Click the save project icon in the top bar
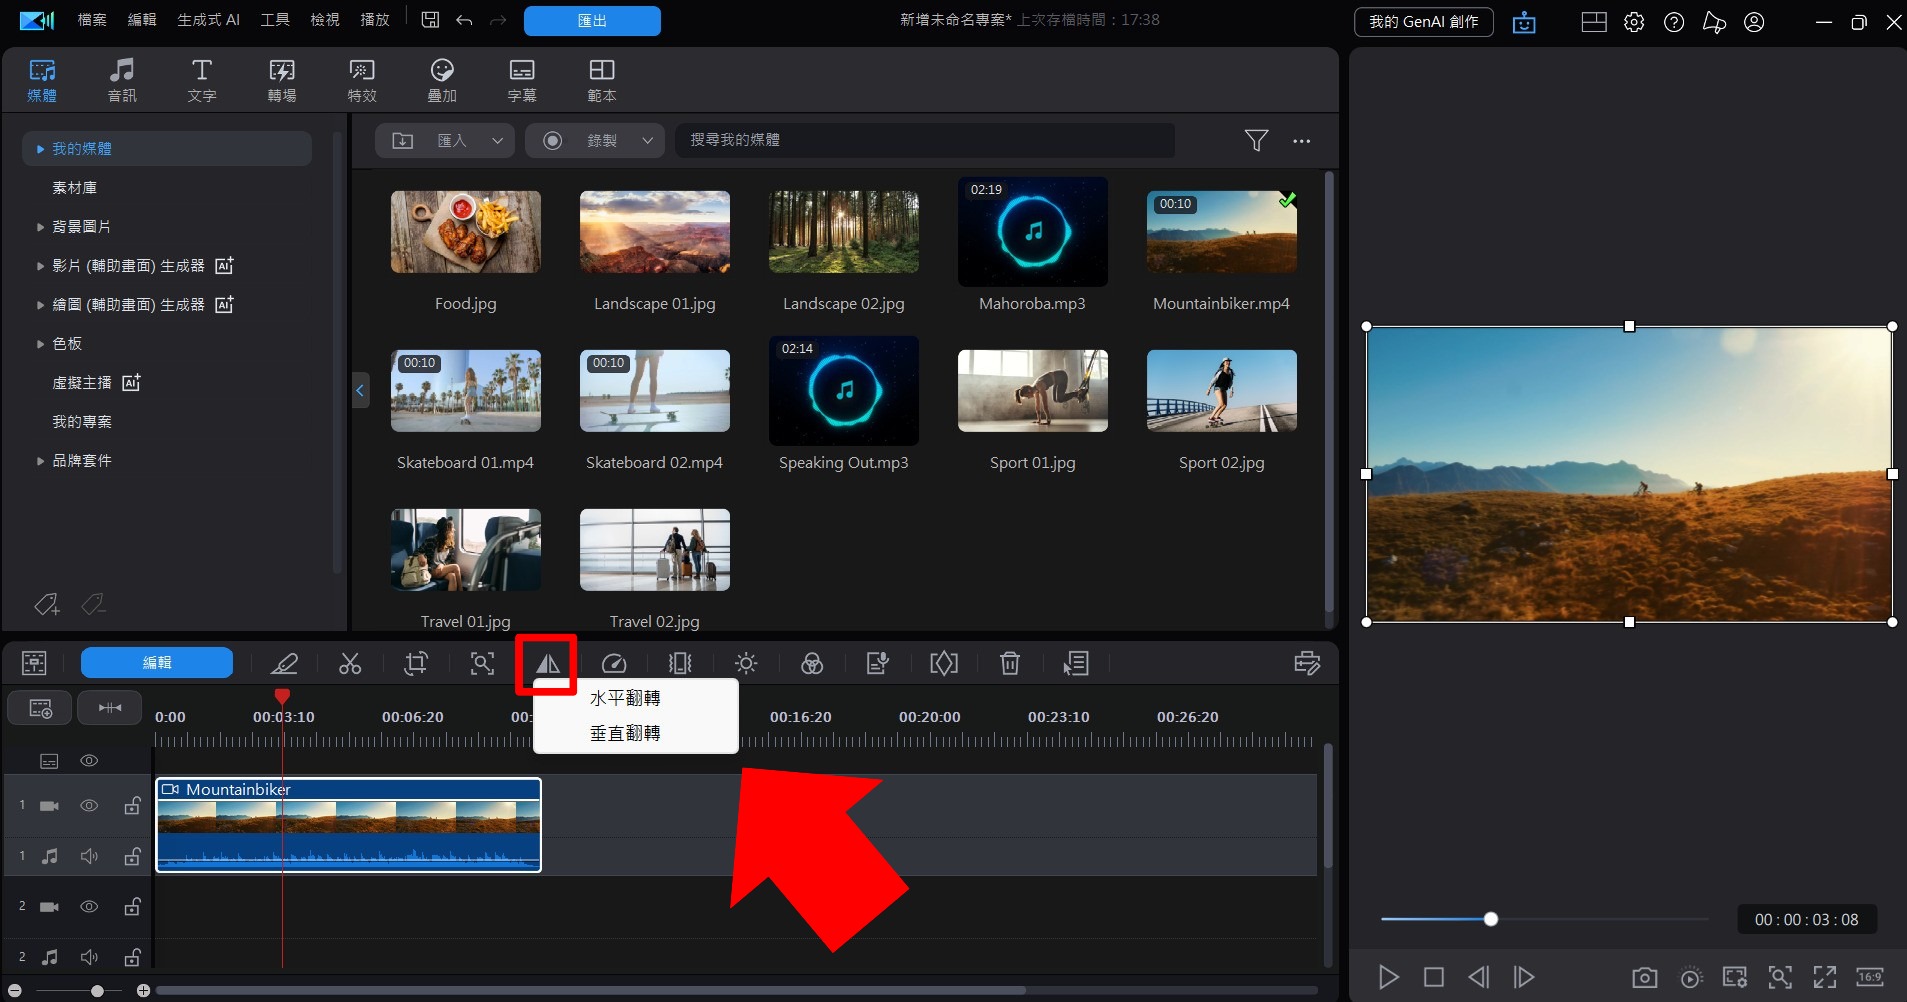This screenshot has height=1002, width=1907. pos(430,20)
